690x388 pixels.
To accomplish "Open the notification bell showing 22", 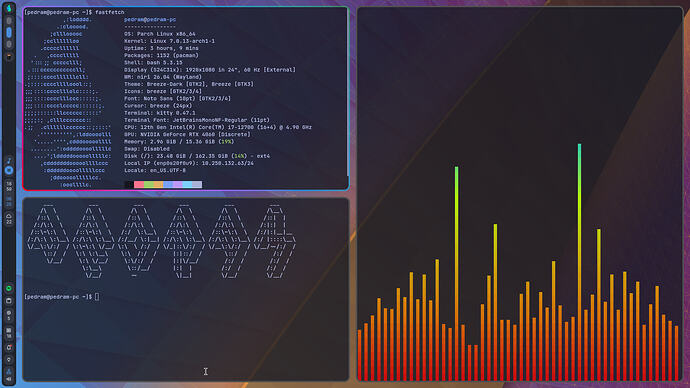I will [x=9, y=219].
